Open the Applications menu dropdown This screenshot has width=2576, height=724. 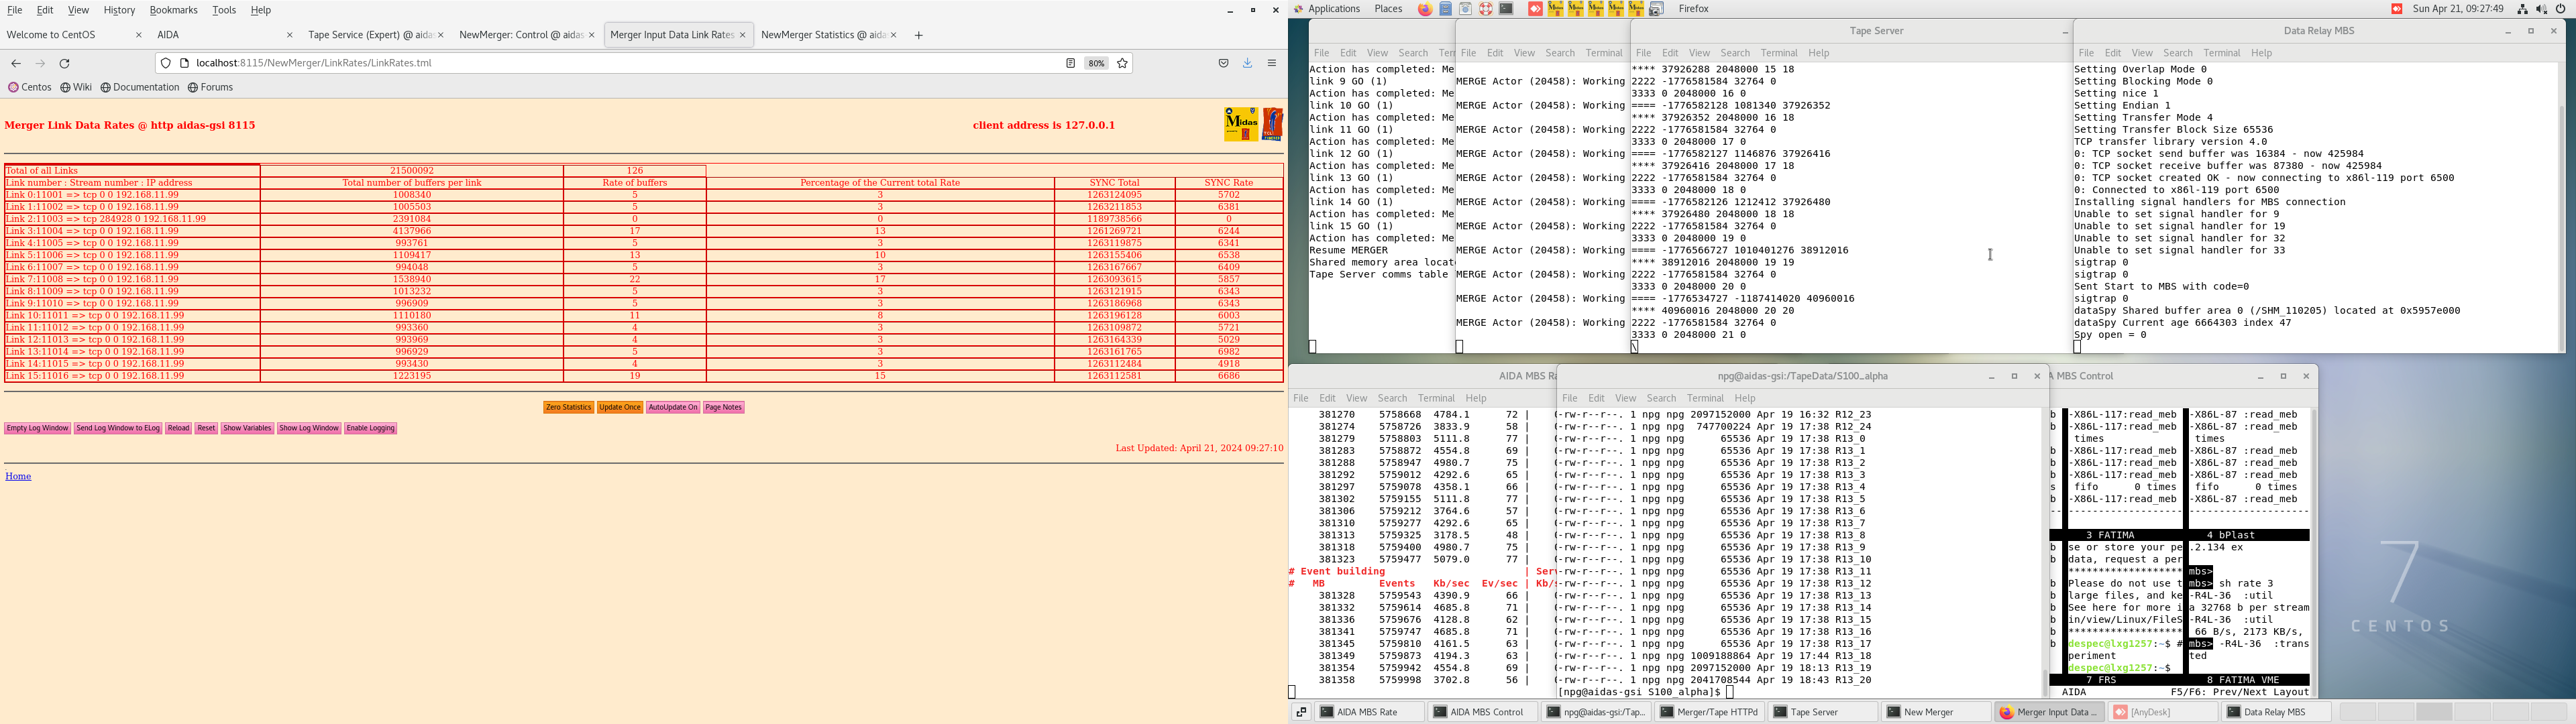[1333, 9]
